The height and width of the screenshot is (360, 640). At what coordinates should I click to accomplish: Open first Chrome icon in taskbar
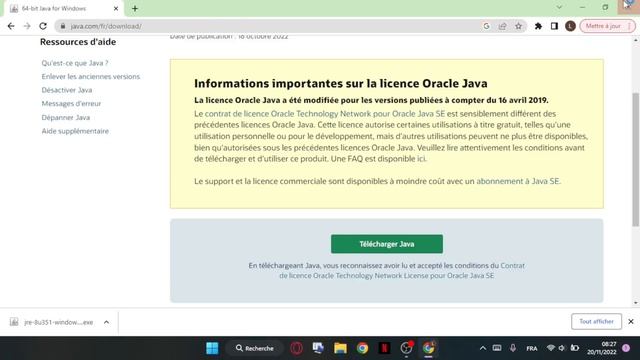[362, 348]
